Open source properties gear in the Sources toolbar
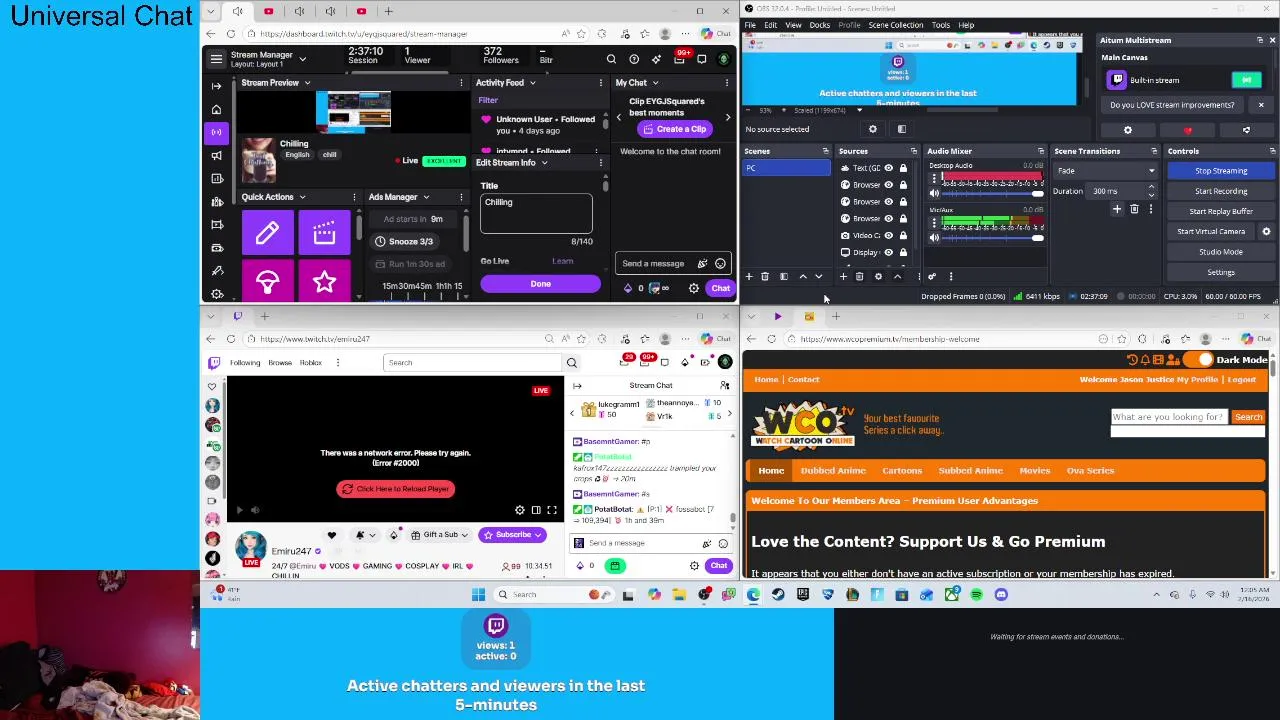 point(878,277)
